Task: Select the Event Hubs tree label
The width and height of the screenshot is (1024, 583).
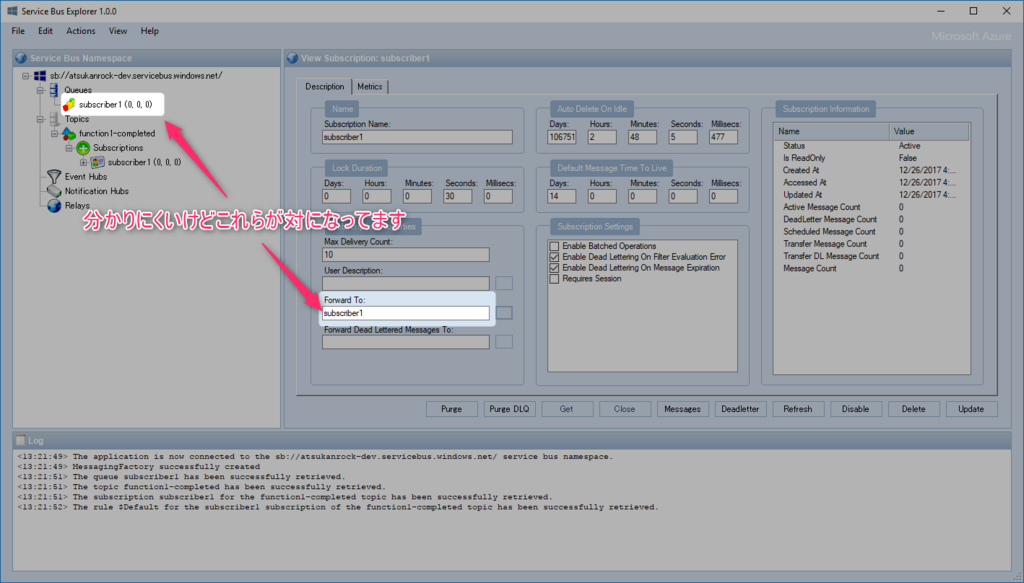Action: [x=86, y=177]
